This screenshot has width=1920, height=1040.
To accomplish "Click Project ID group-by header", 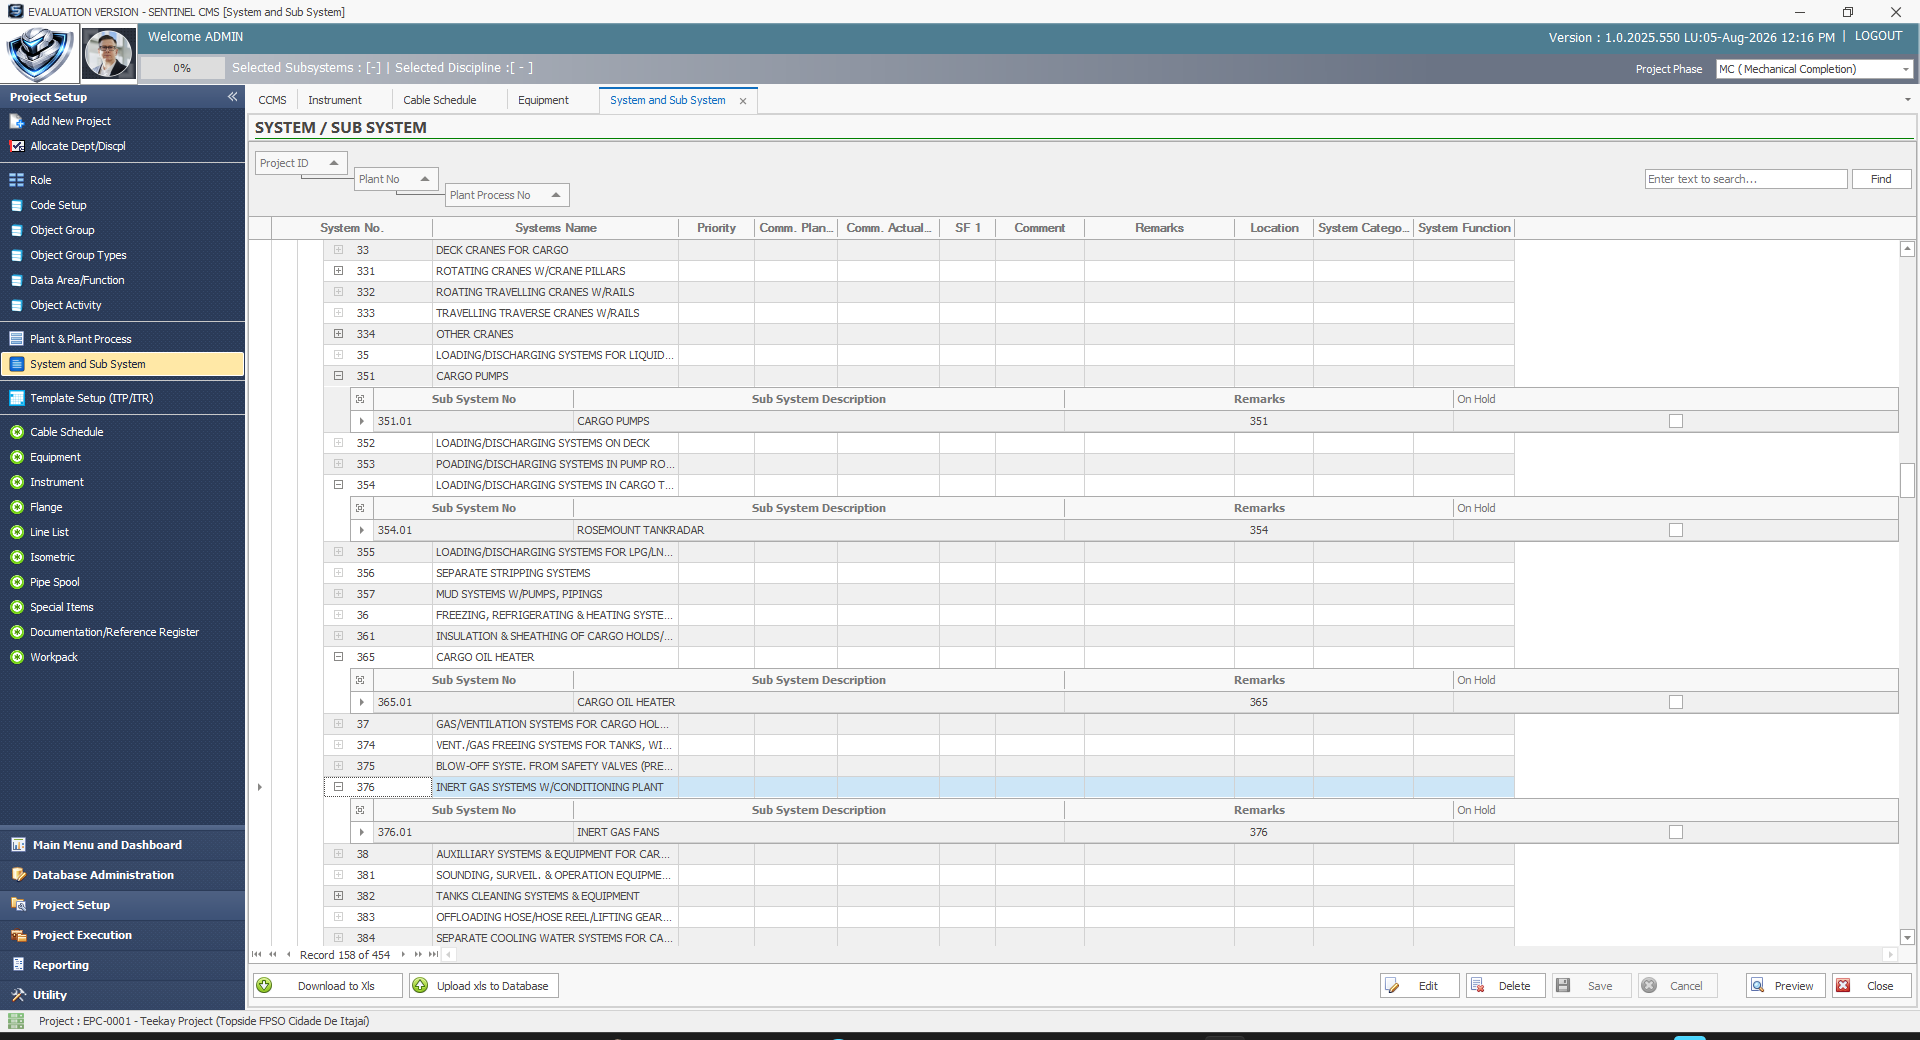I will click(301, 163).
